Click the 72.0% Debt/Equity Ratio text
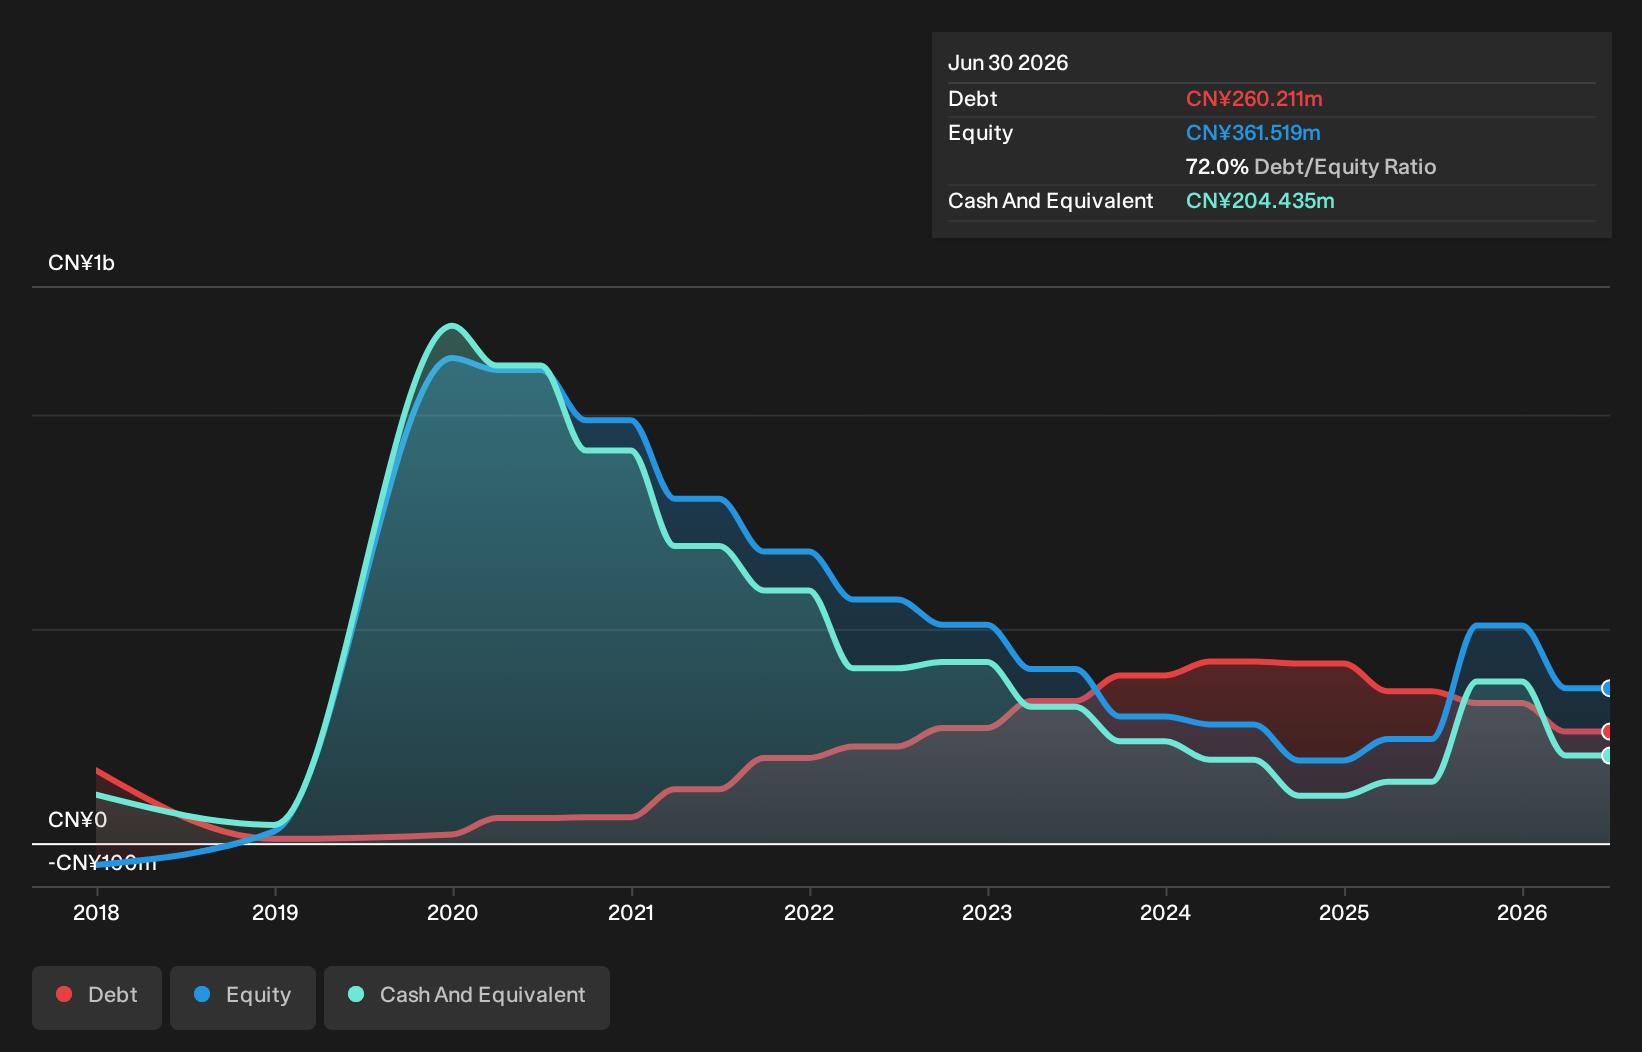The width and height of the screenshot is (1642, 1052). coord(1311,167)
